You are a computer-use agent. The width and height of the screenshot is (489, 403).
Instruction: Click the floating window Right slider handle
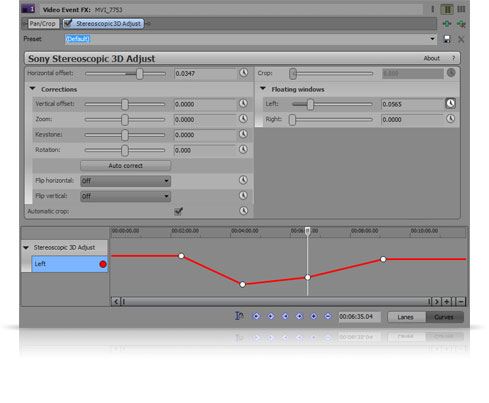pos(292,120)
